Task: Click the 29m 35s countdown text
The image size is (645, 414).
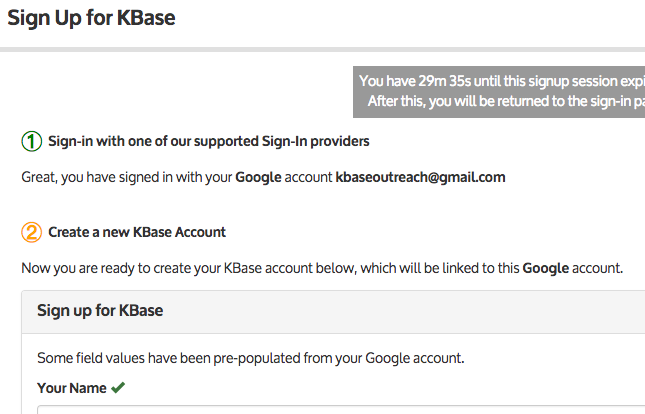Action: [x=445, y=81]
